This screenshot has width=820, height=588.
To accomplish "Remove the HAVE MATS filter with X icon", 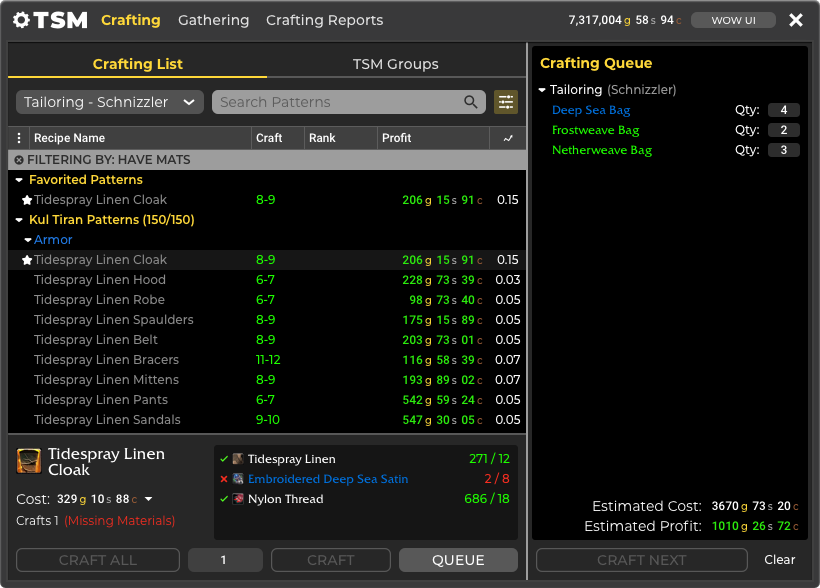I will pyautogui.click(x=19, y=160).
